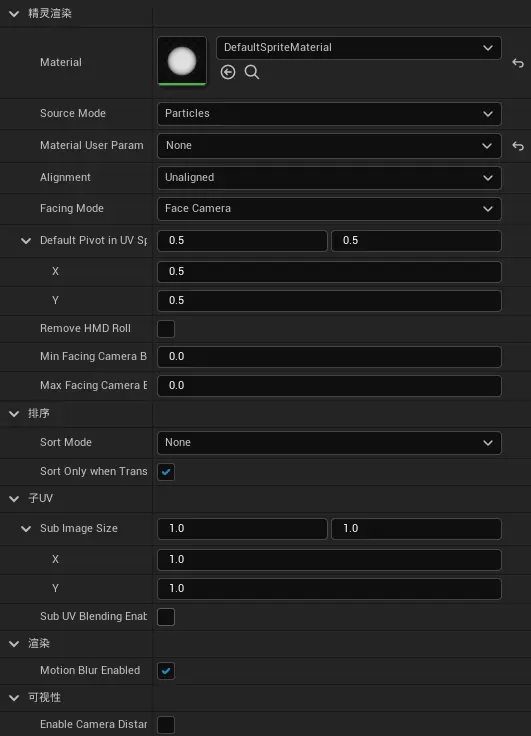Viewport: 531px width, 736px height.
Task: Click second Sub Image Size inline field
Action: [x=416, y=529]
